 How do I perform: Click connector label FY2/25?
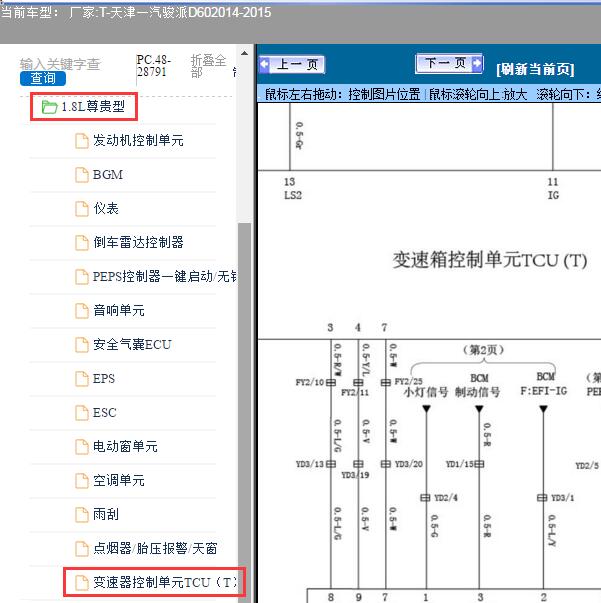click(x=409, y=381)
